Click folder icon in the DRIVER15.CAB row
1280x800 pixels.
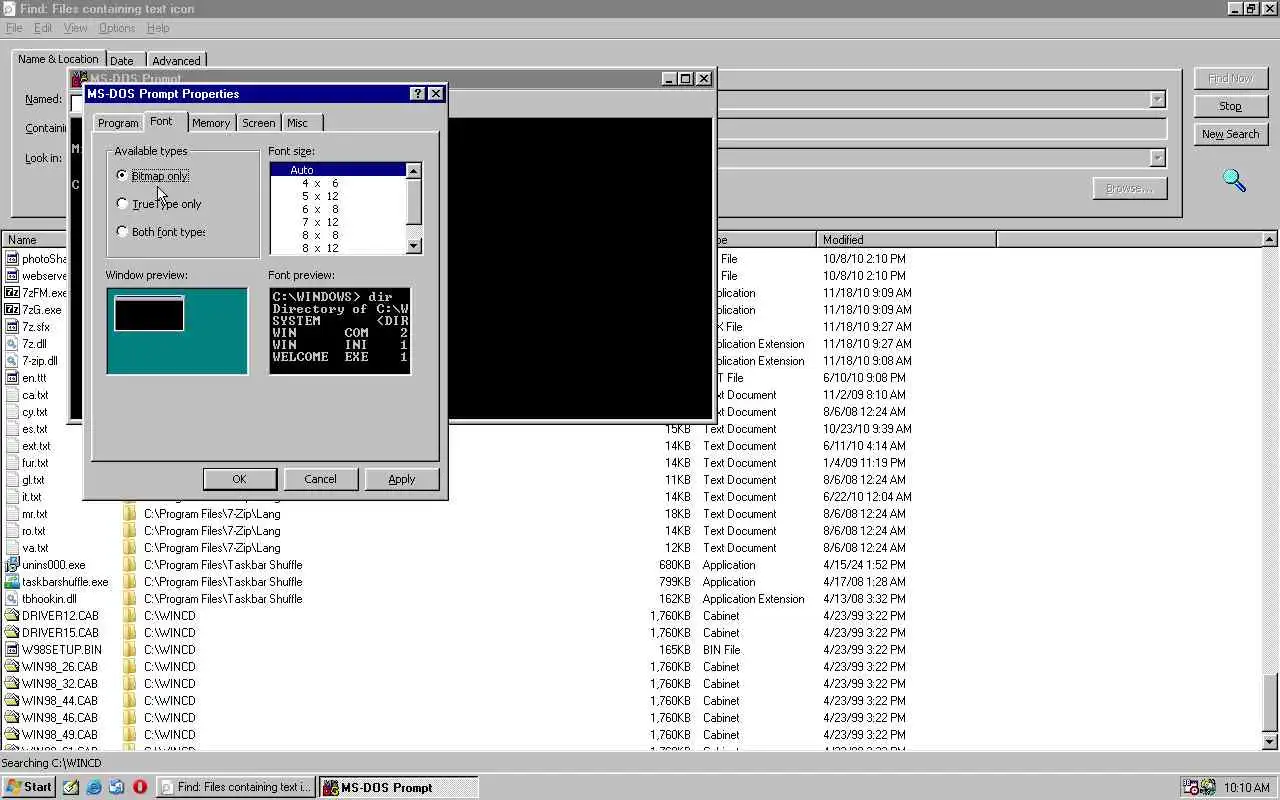[130, 633]
